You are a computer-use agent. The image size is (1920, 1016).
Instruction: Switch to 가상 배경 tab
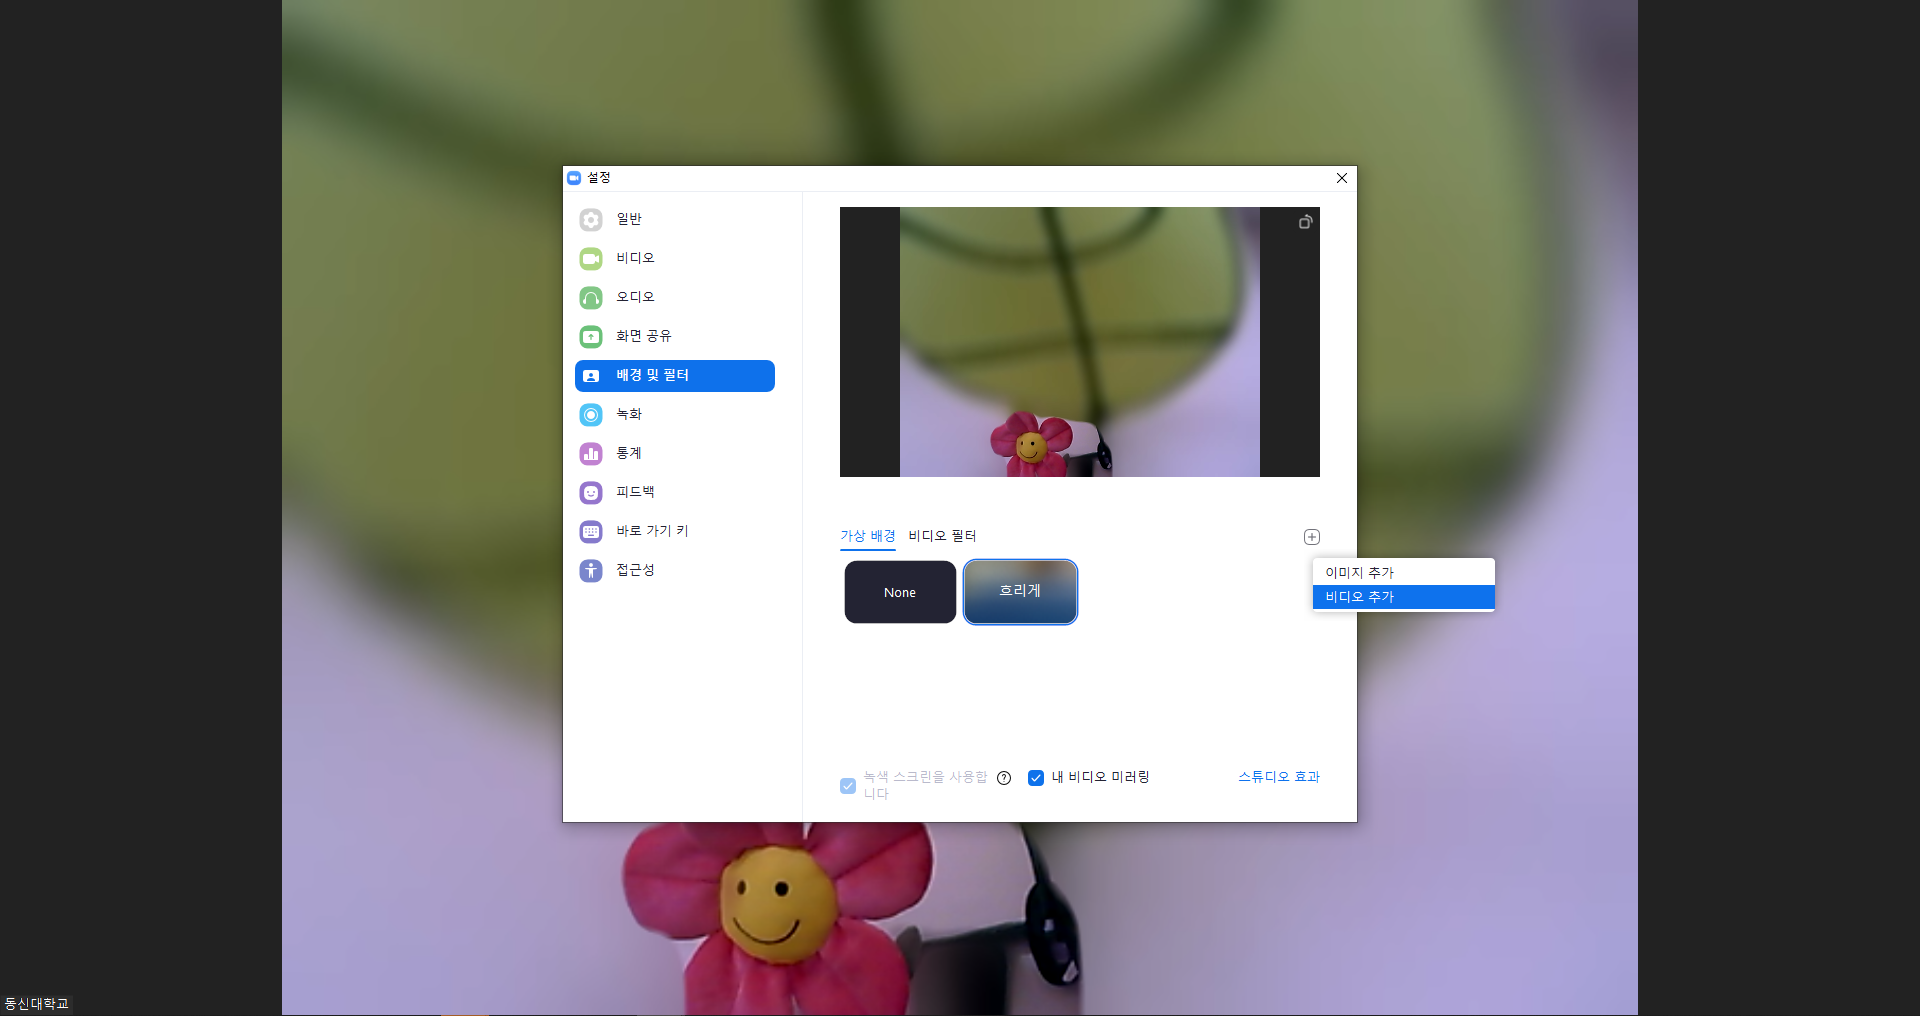(868, 536)
